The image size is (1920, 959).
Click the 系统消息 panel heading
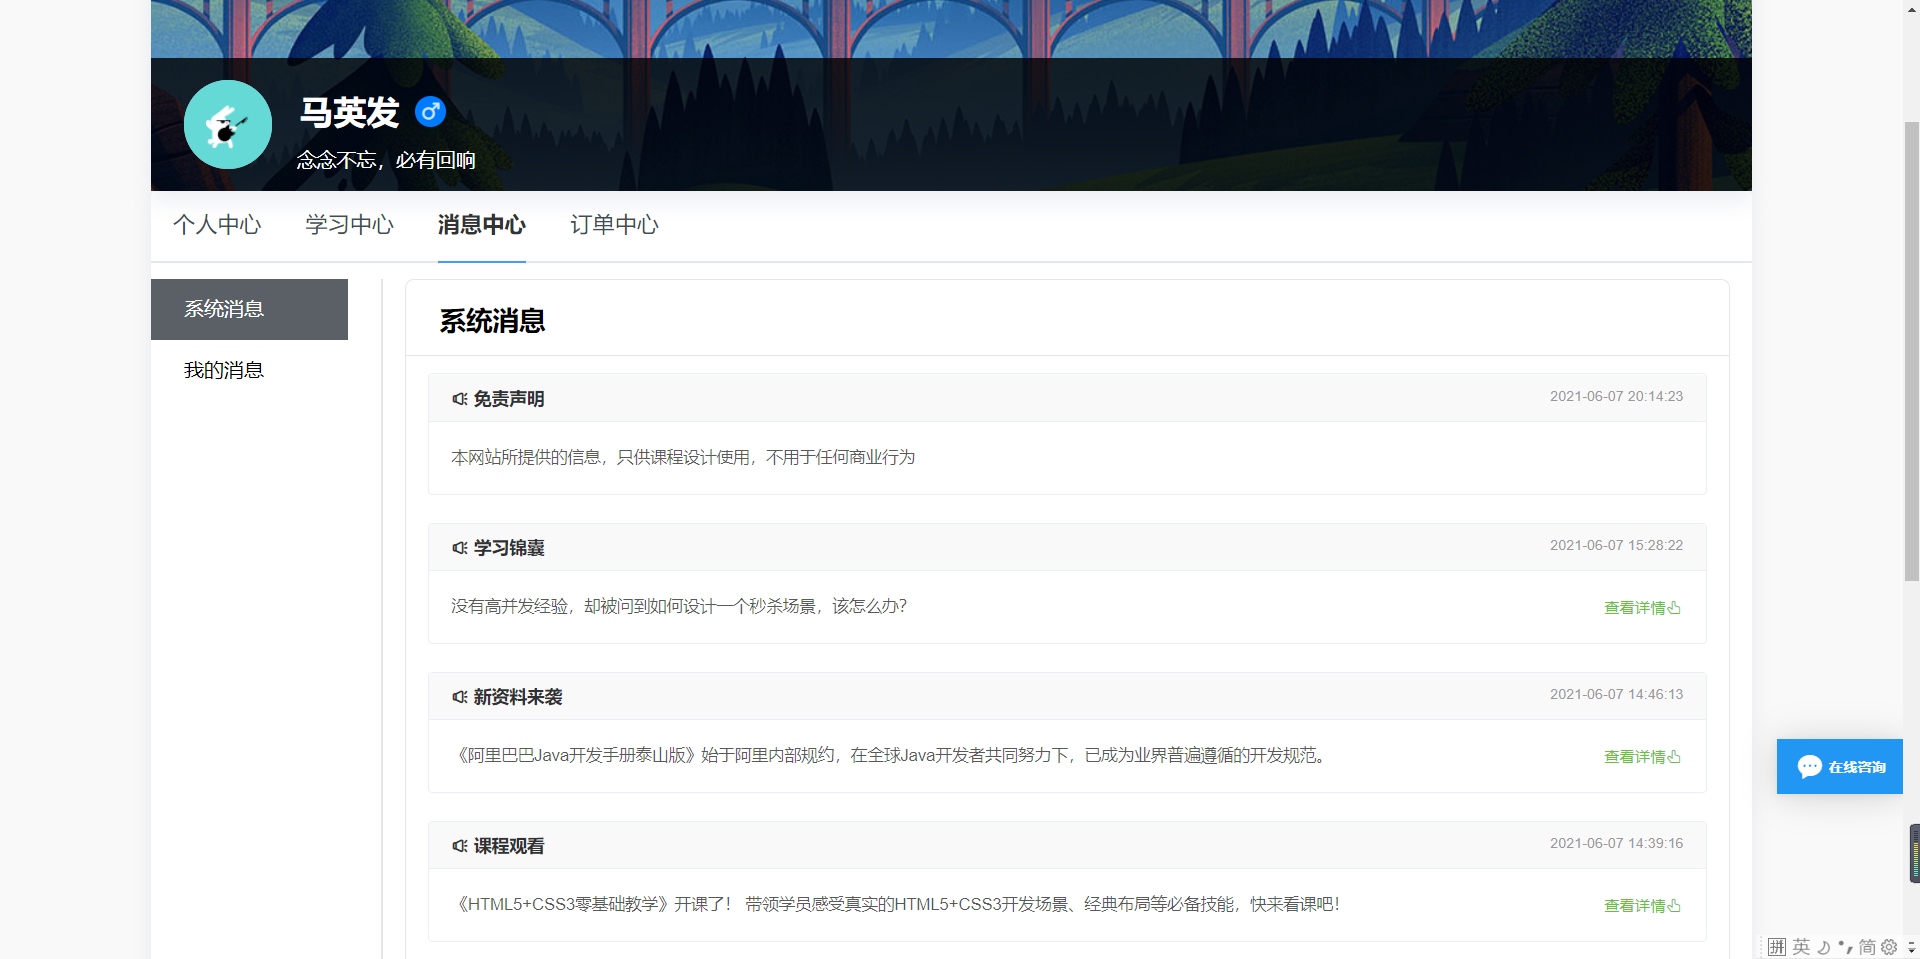click(492, 321)
